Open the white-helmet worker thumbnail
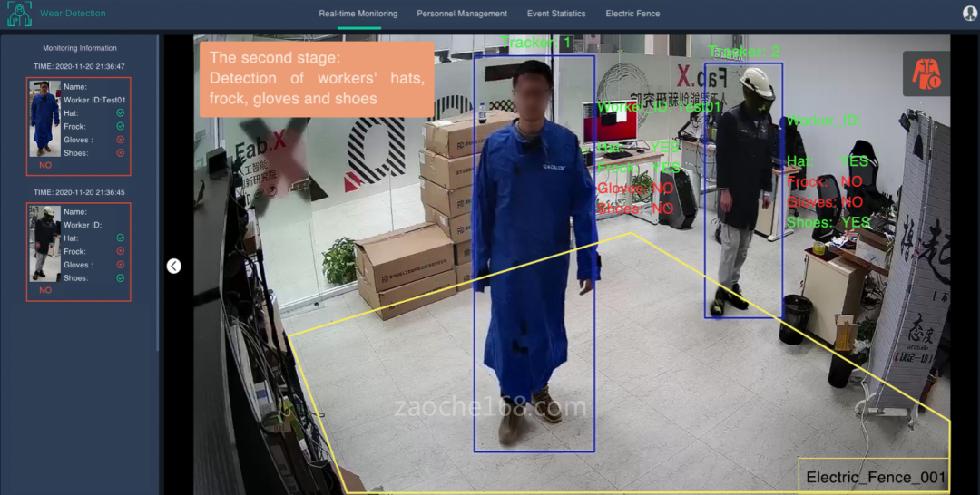 tap(44, 243)
